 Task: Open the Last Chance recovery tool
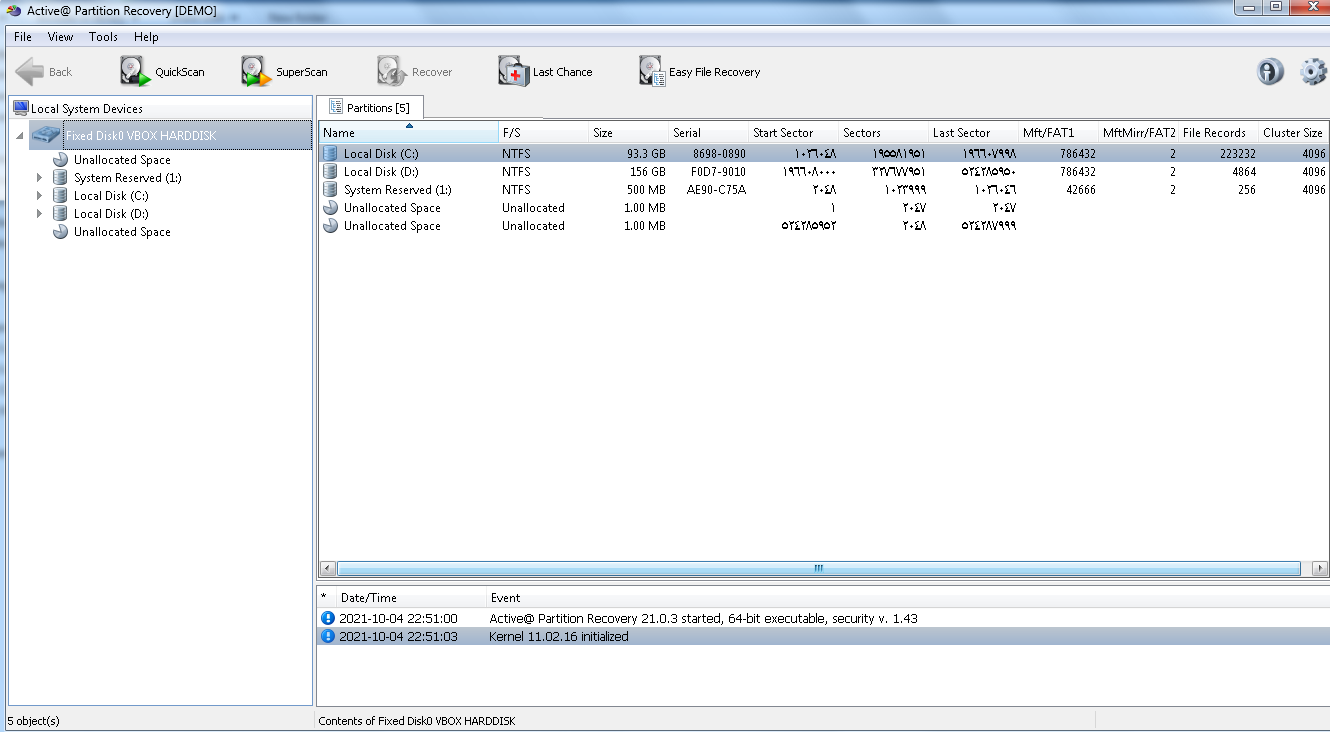point(545,72)
